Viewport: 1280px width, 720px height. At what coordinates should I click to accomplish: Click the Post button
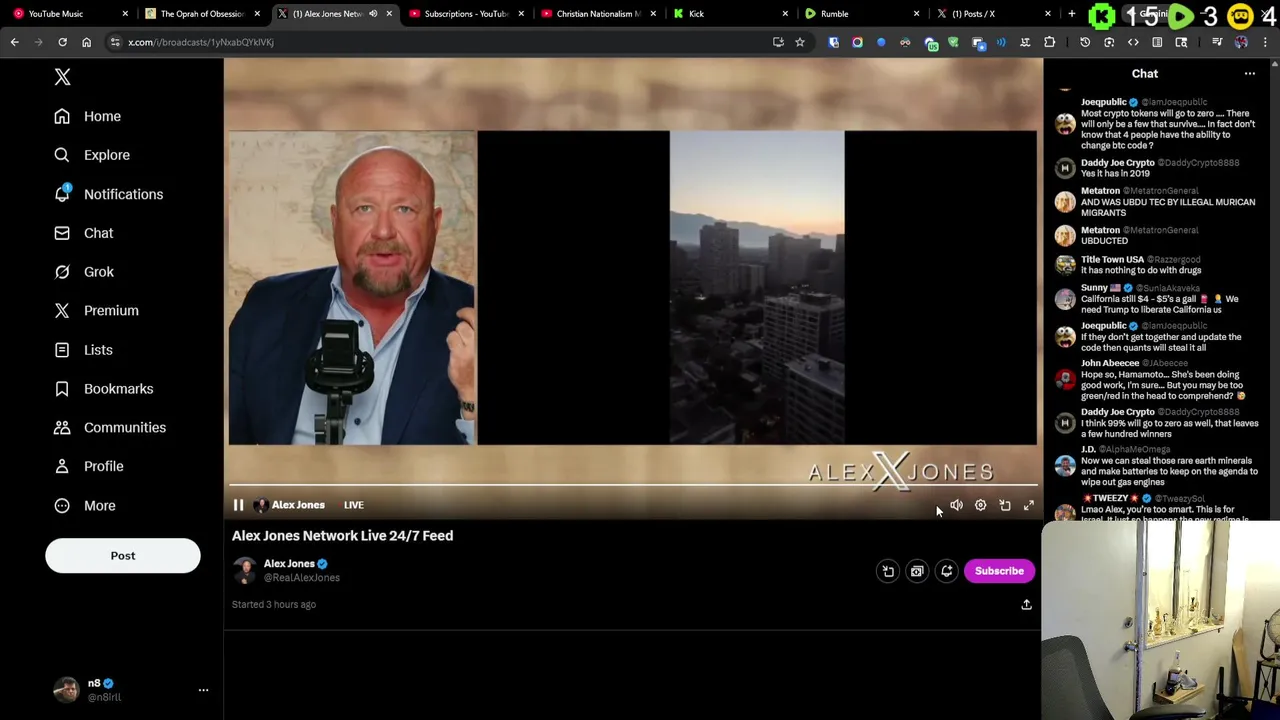point(123,556)
